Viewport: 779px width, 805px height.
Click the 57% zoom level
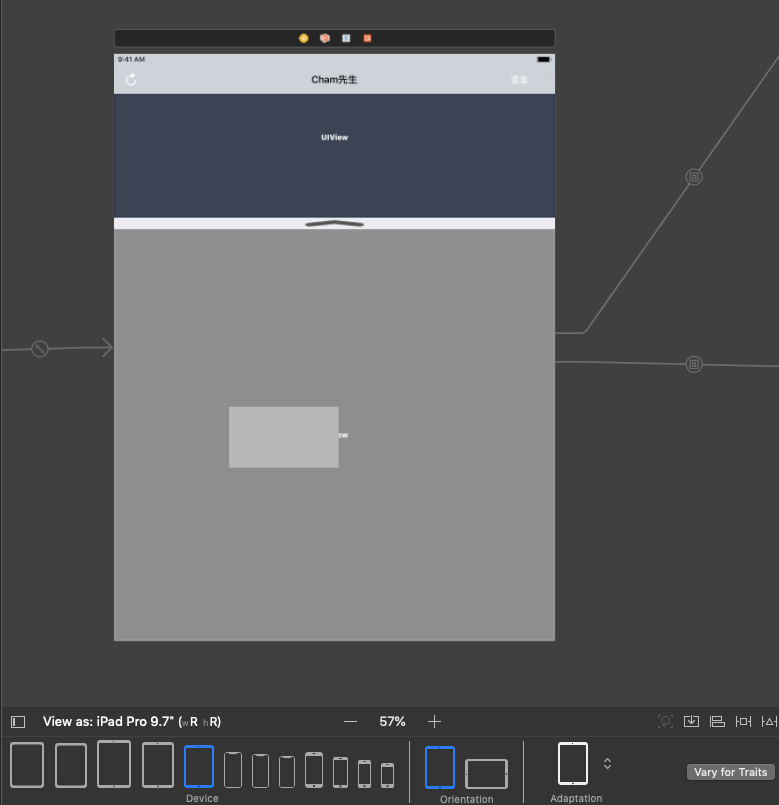point(392,722)
